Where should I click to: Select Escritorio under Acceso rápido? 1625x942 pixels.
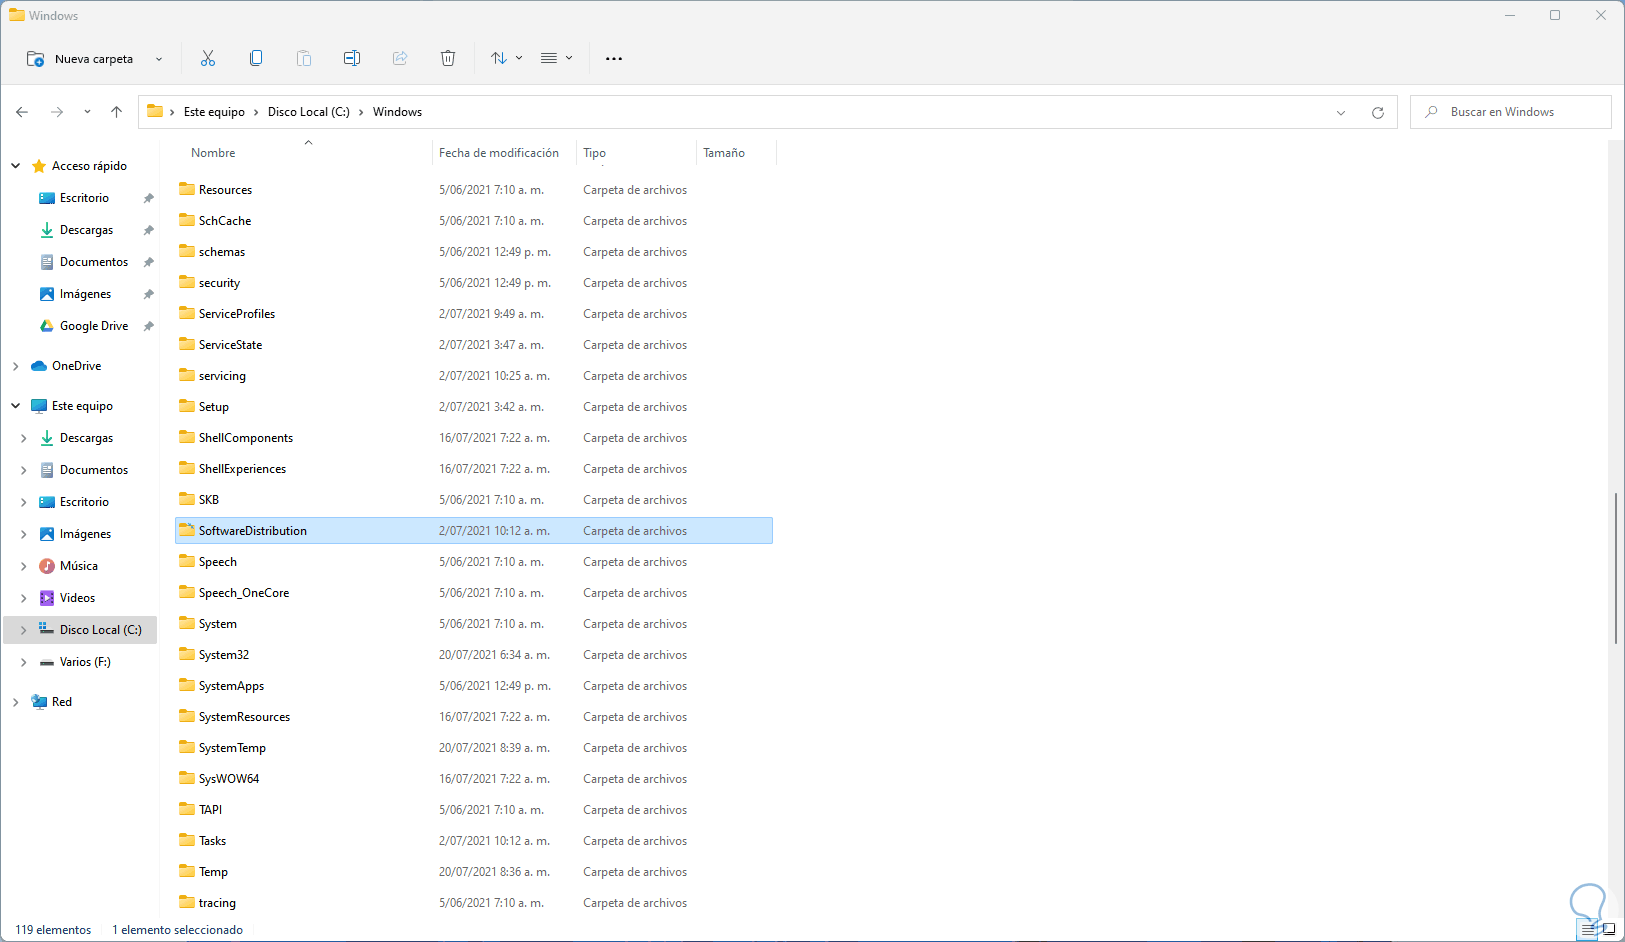tap(84, 198)
